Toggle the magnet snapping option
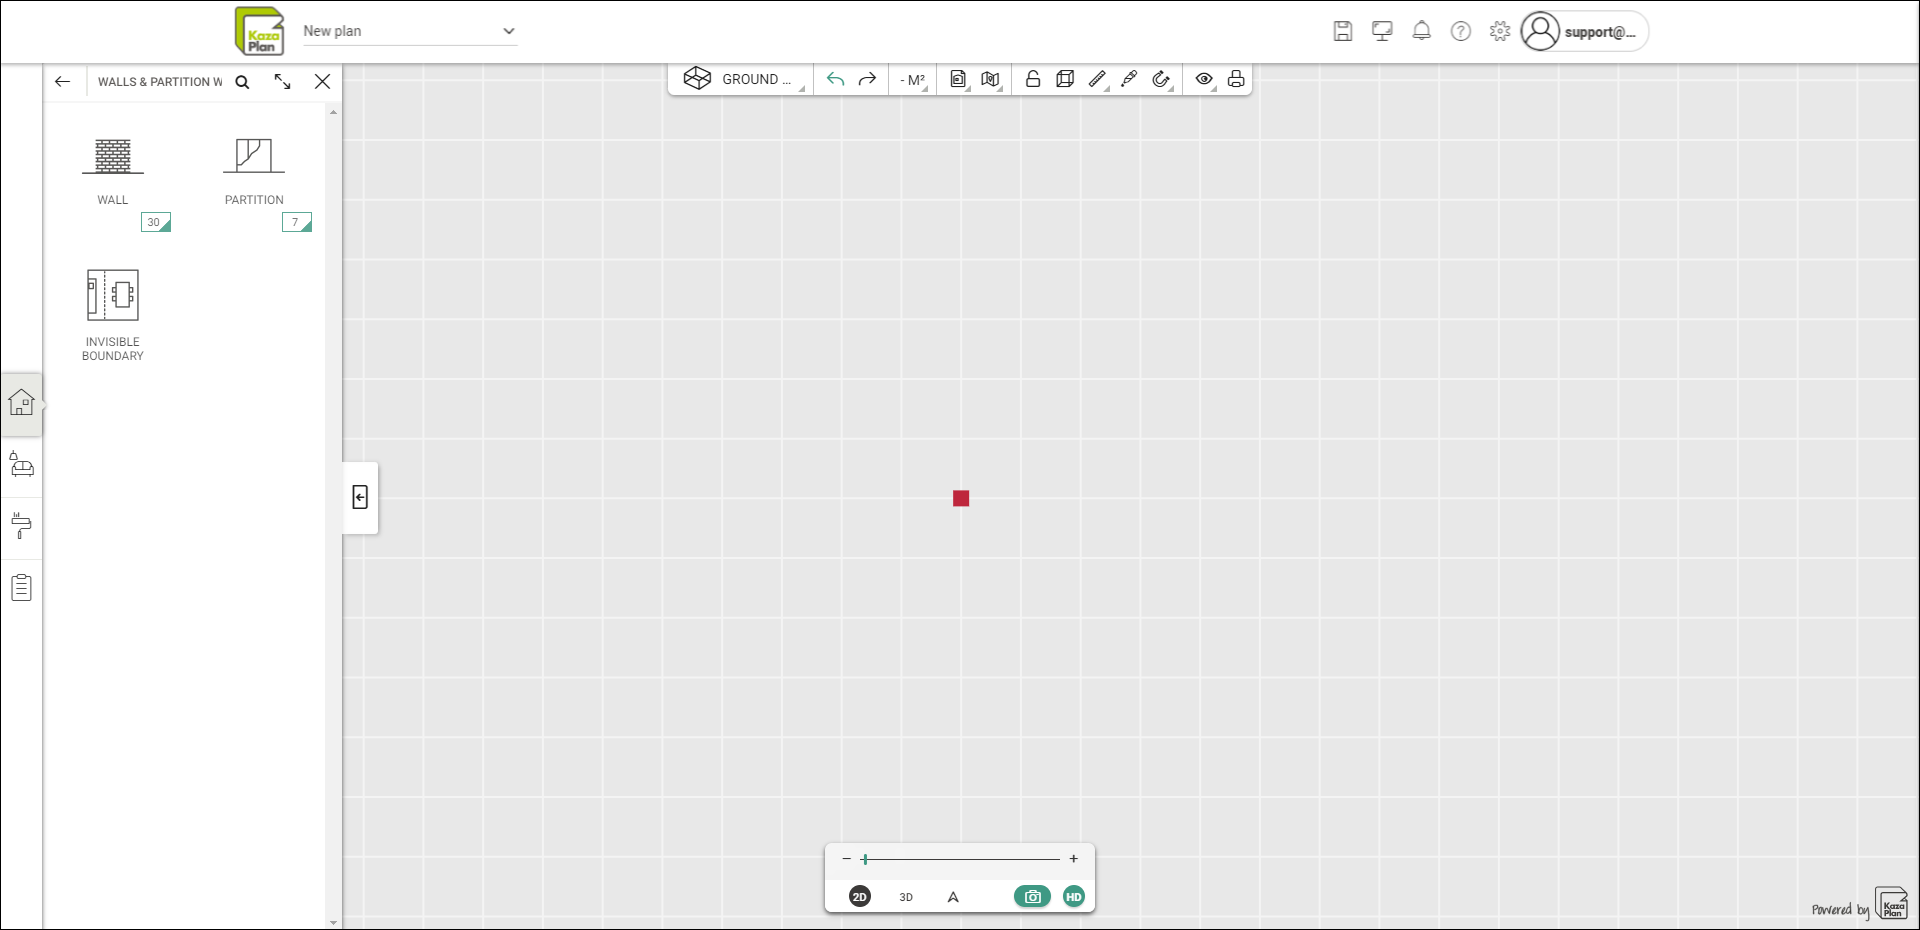 [x=1161, y=79]
